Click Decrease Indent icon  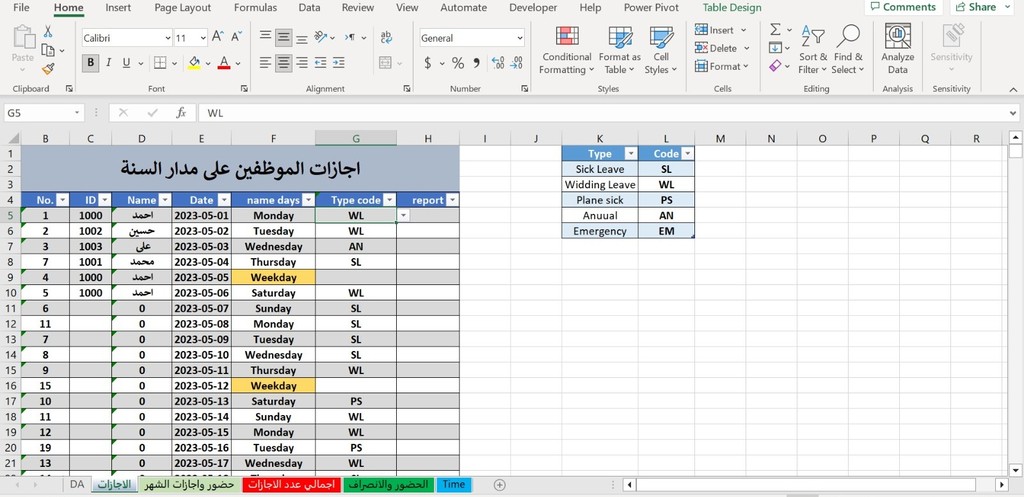[320, 63]
